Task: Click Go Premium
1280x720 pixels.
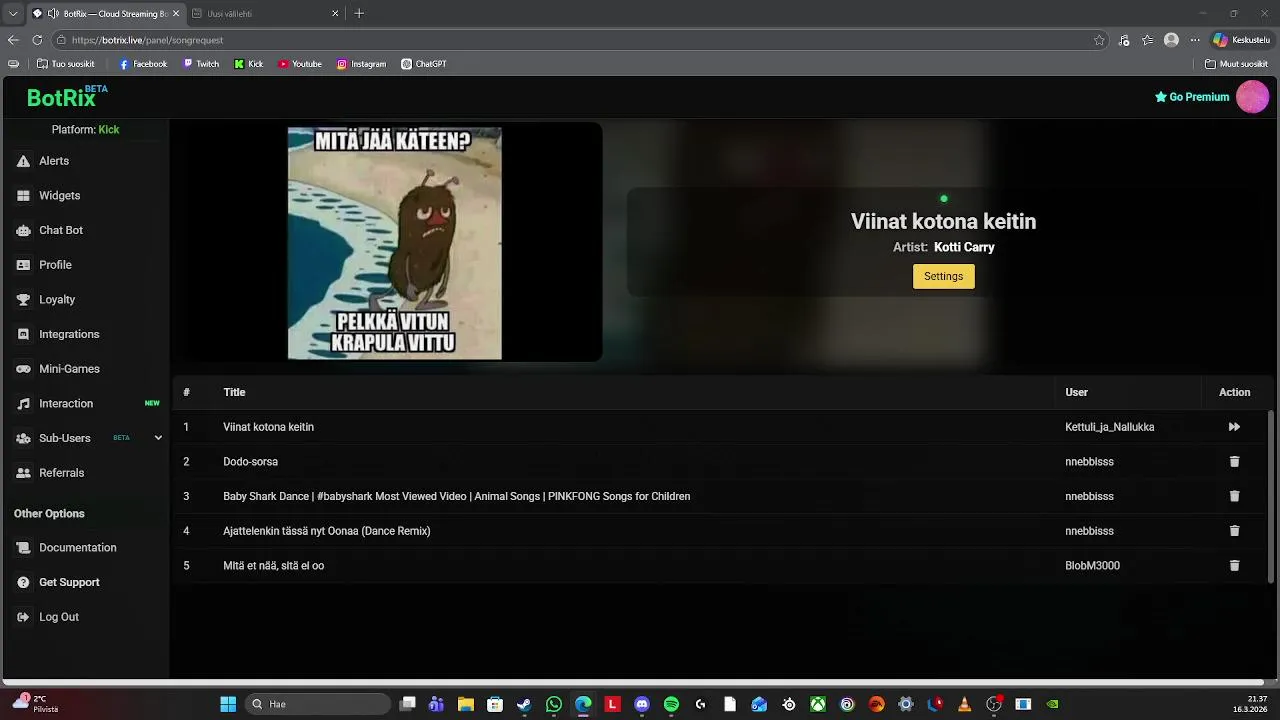Action: pos(1192,97)
